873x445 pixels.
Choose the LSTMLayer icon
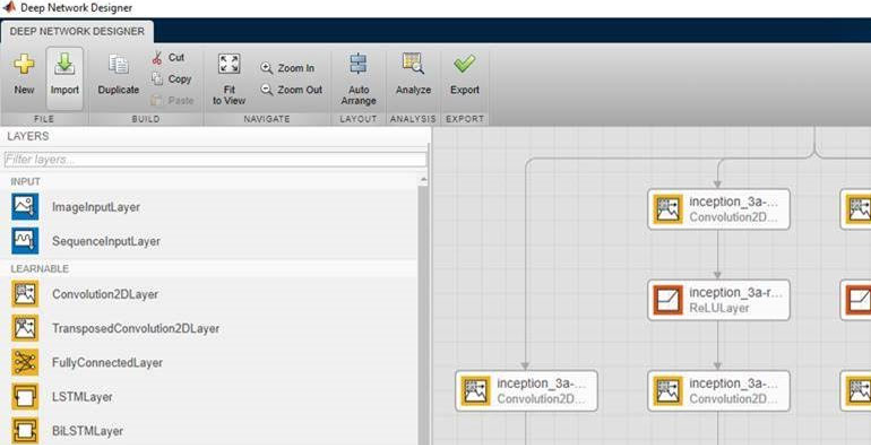25,397
